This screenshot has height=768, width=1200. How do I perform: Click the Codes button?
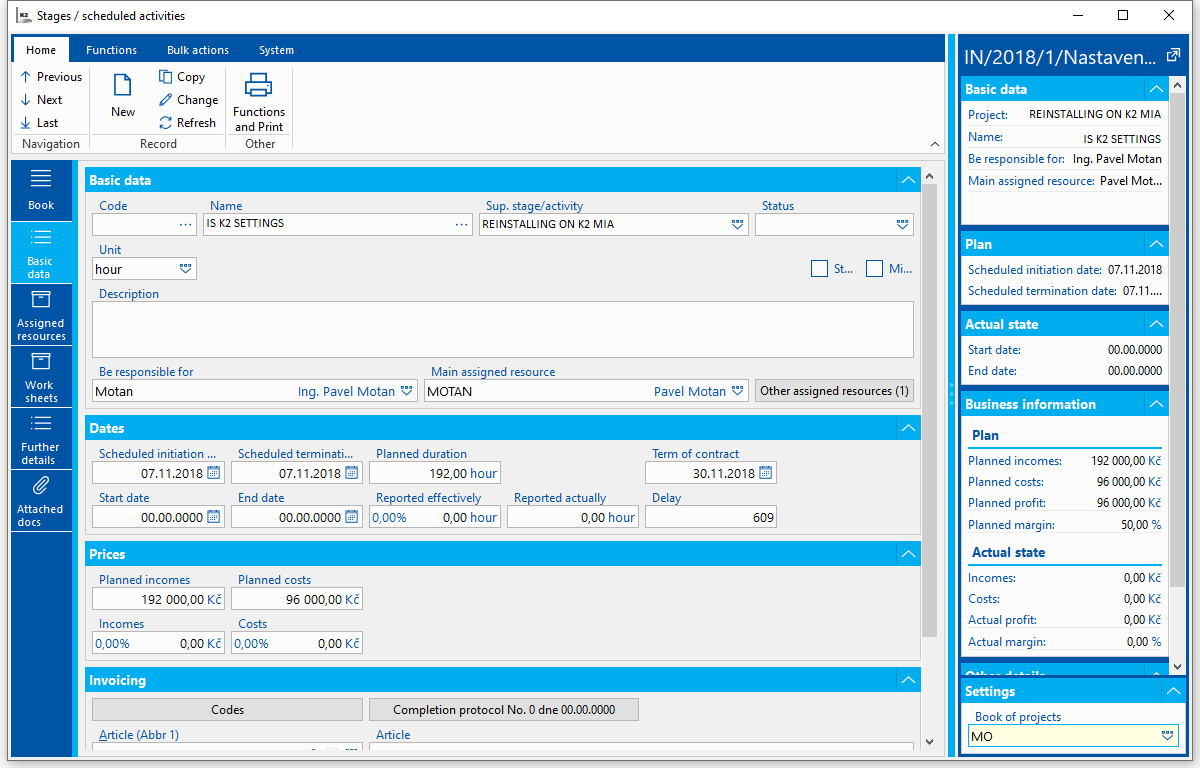pyautogui.click(x=227, y=710)
